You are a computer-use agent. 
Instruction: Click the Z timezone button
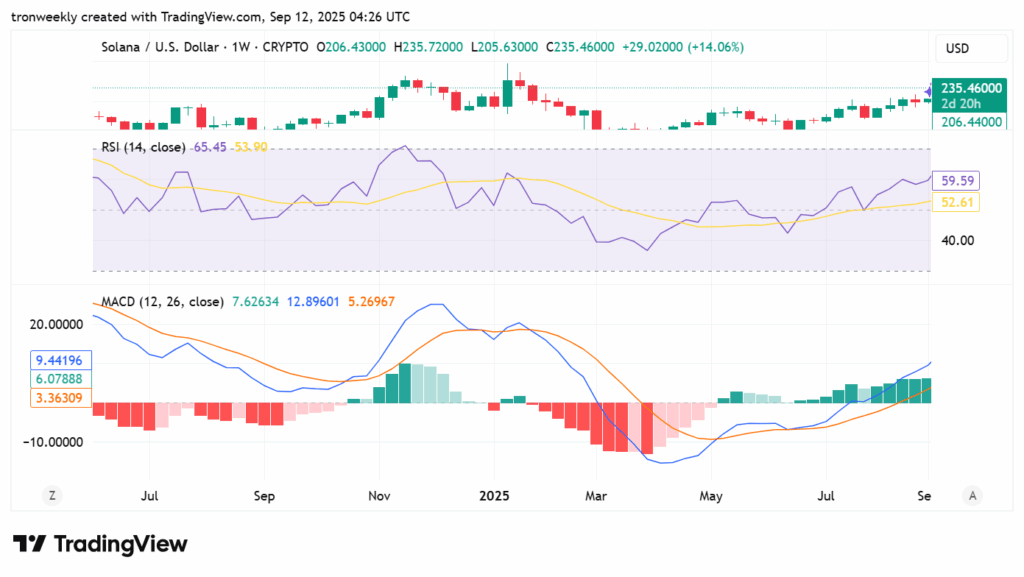52,496
